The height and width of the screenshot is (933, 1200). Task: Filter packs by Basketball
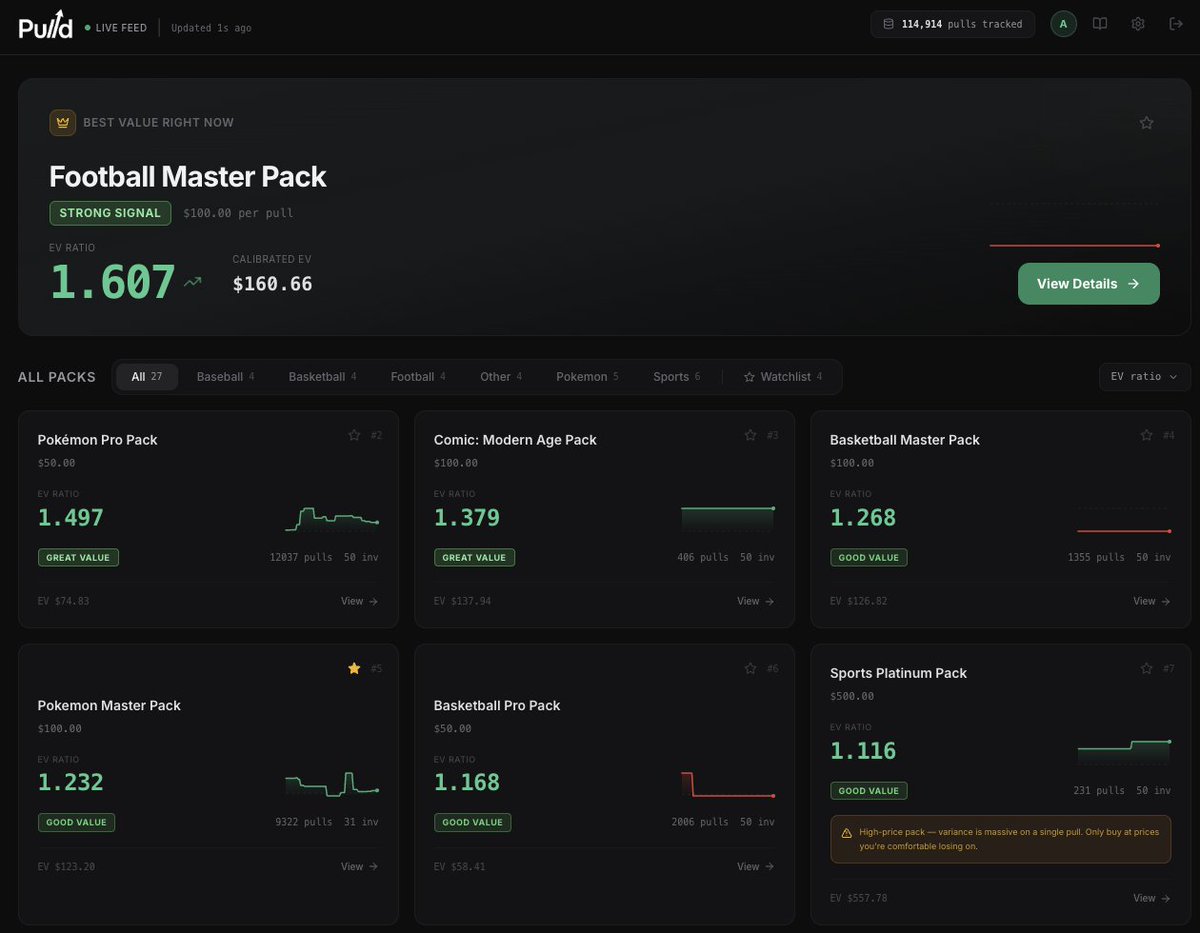tap(322, 377)
